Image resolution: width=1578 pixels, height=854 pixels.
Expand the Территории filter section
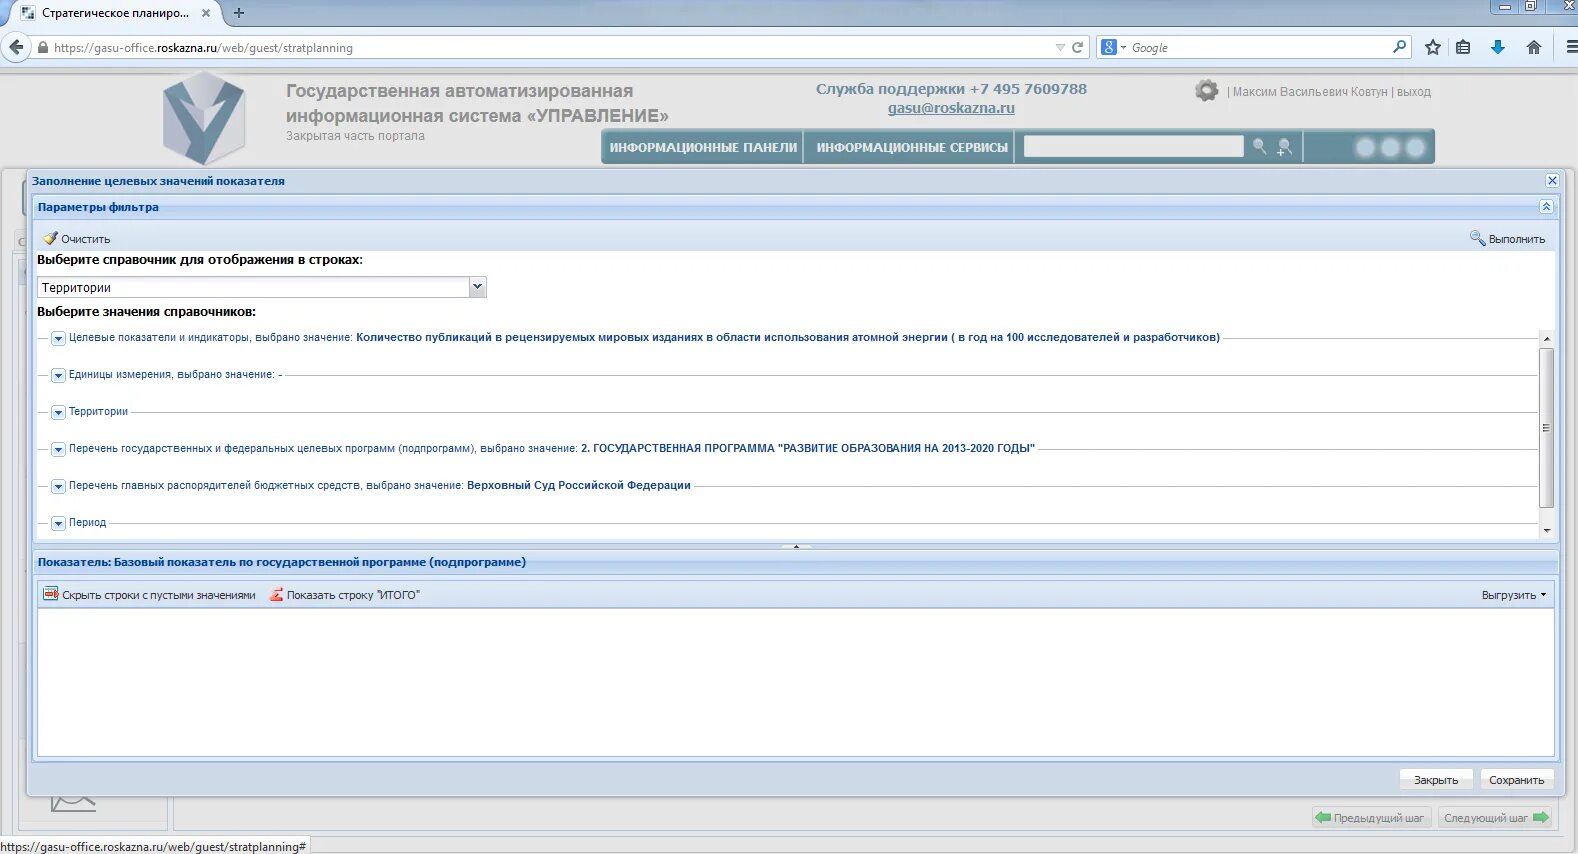point(58,413)
